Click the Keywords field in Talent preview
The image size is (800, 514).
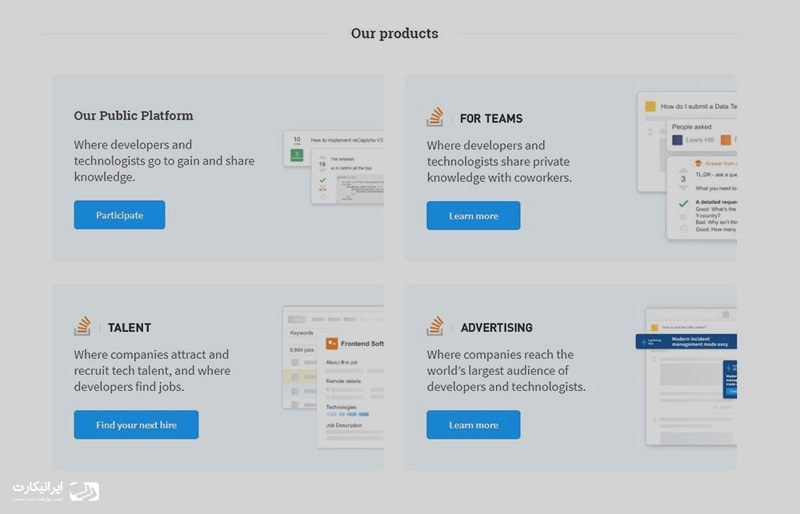302,333
